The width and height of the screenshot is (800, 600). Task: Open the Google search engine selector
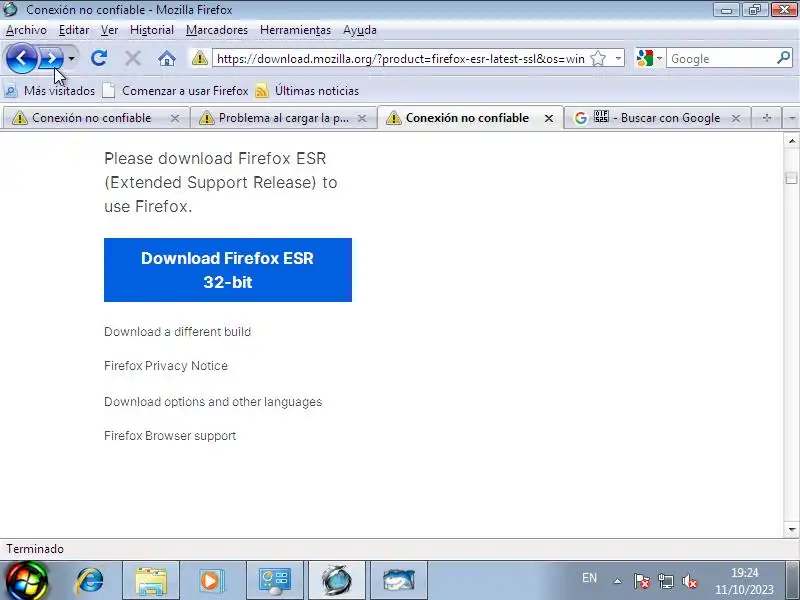[649, 59]
